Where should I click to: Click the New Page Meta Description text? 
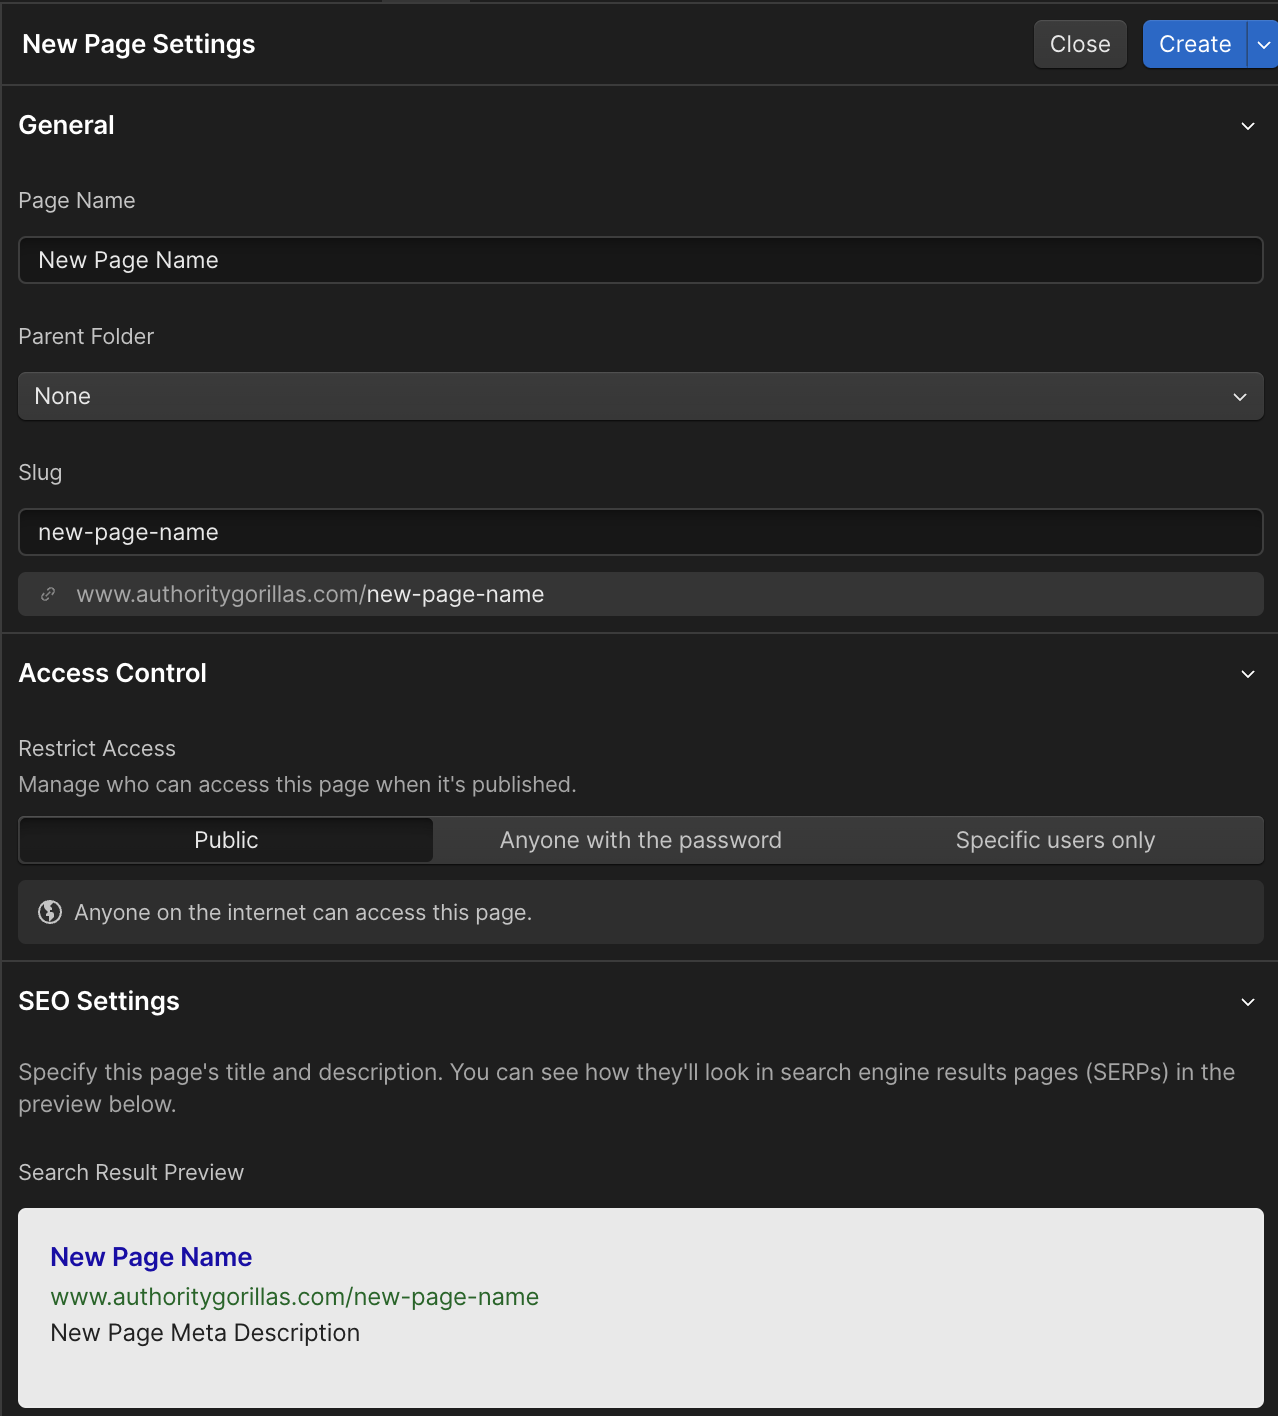click(205, 1333)
